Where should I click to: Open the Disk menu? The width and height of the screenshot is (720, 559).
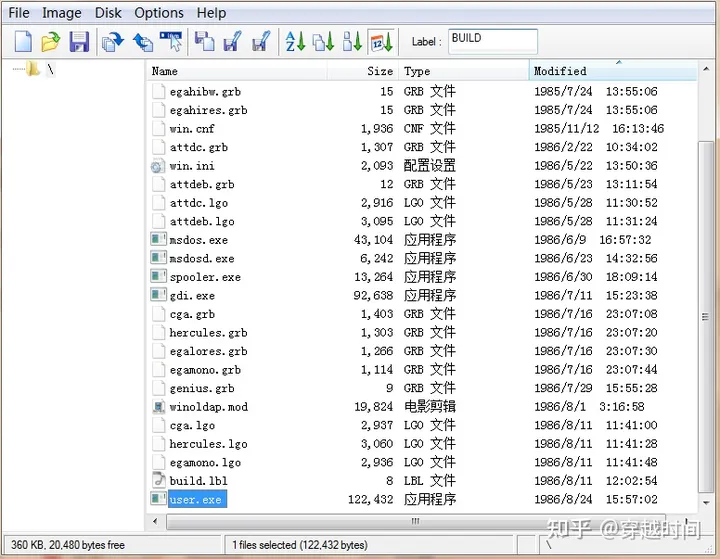pyautogui.click(x=108, y=12)
